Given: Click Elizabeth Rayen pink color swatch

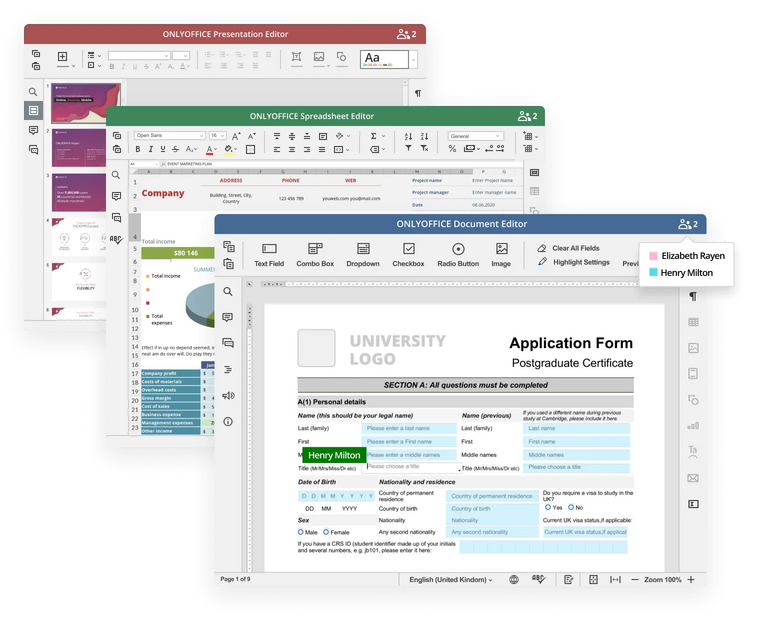Looking at the screenshot, I should click(x=653, y=255).
